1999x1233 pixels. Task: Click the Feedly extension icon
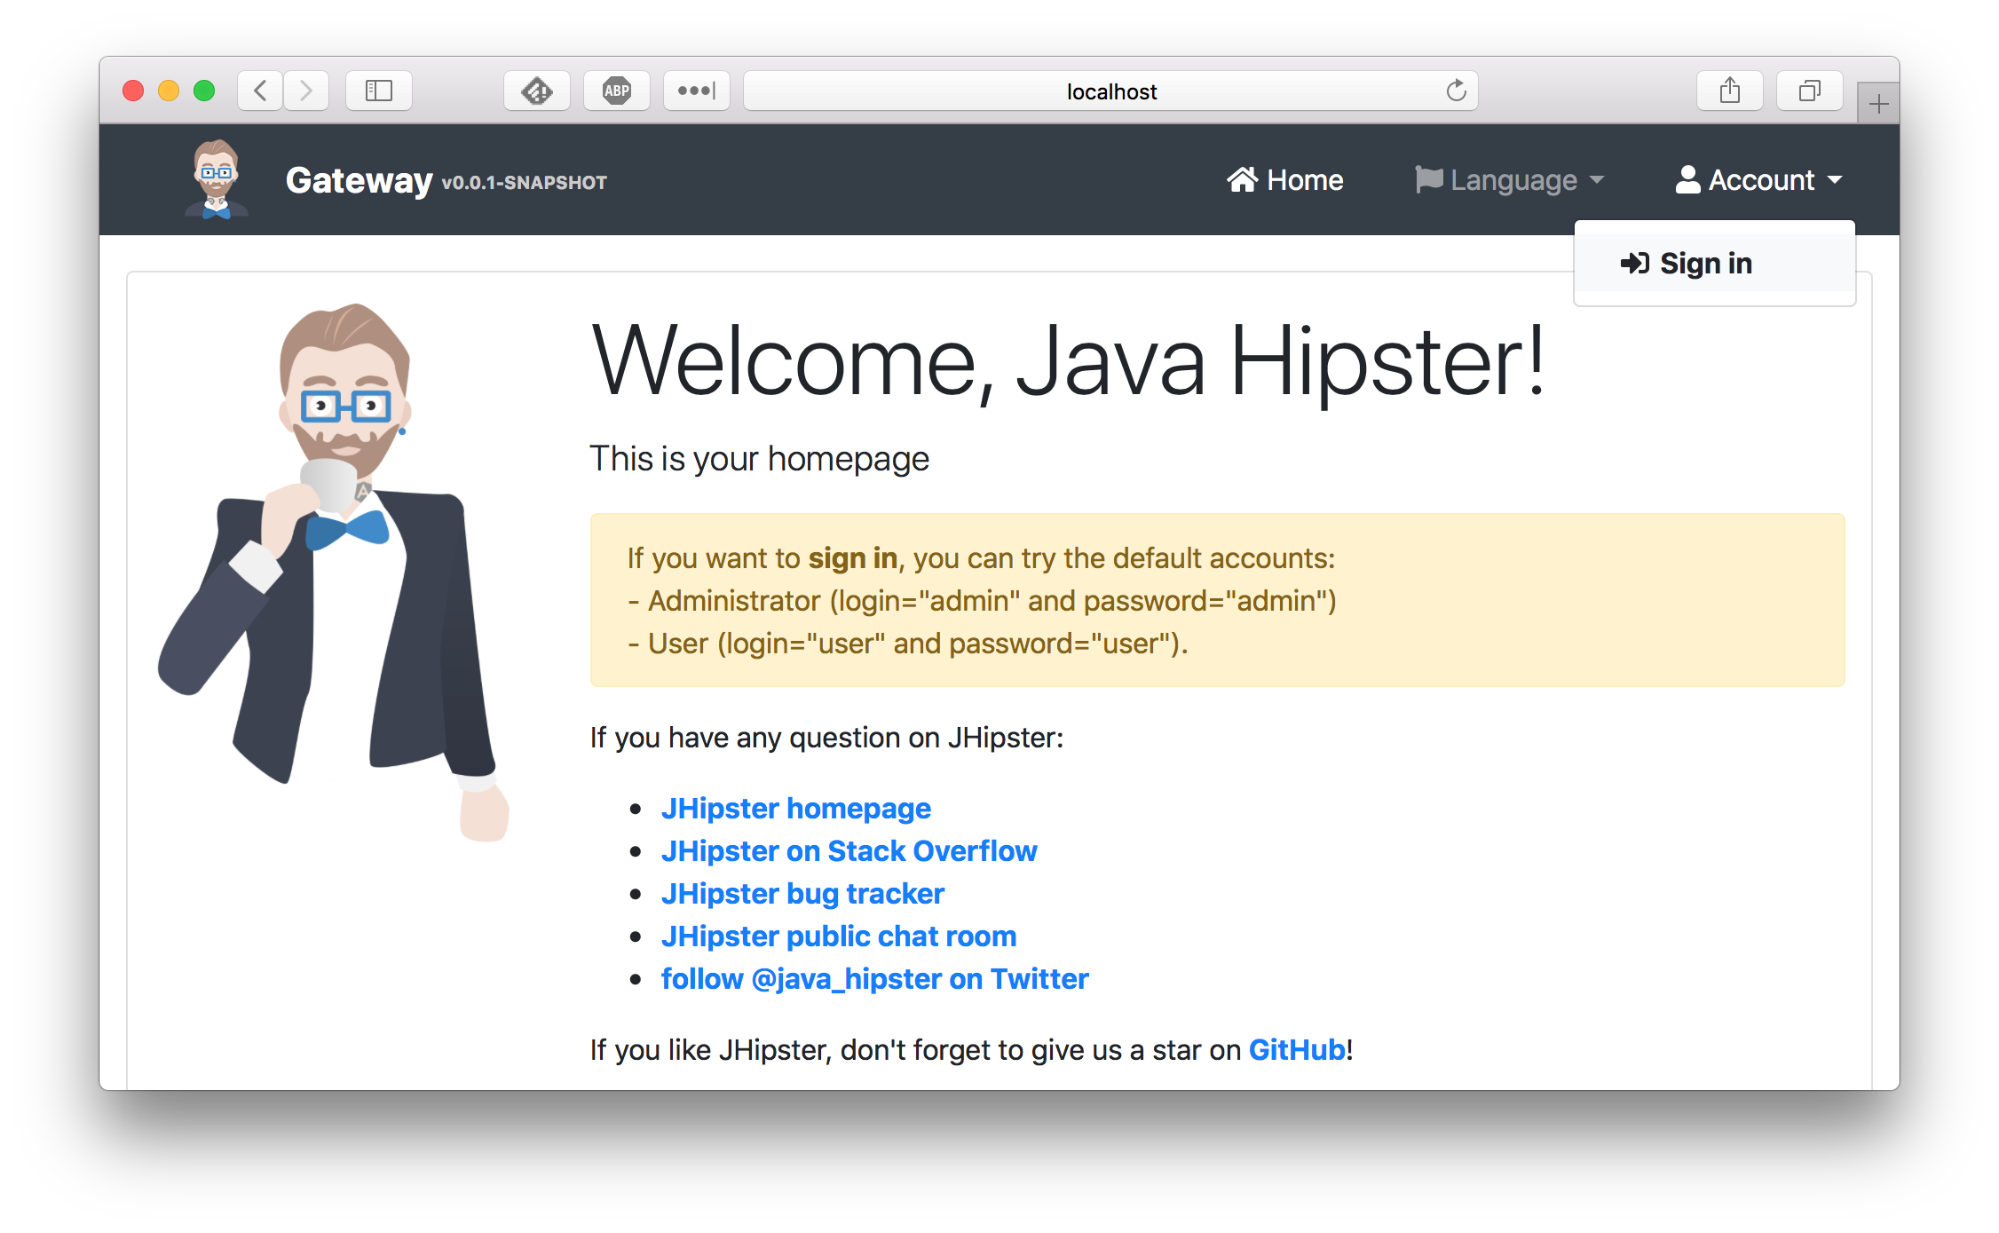click(537, 90)
